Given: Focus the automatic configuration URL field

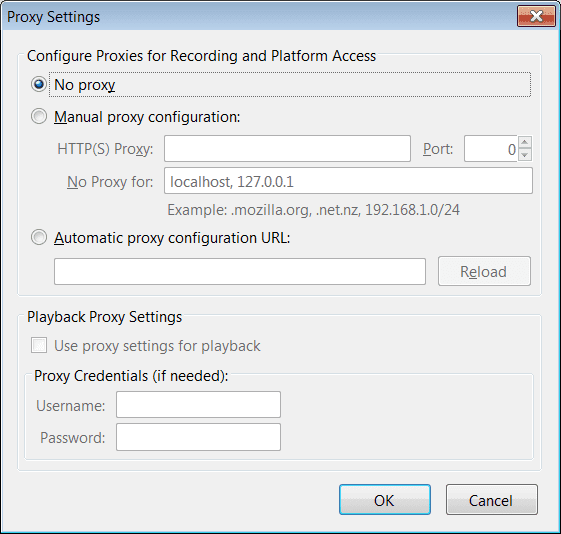Looking at the screenshot, I should point(240,271).
